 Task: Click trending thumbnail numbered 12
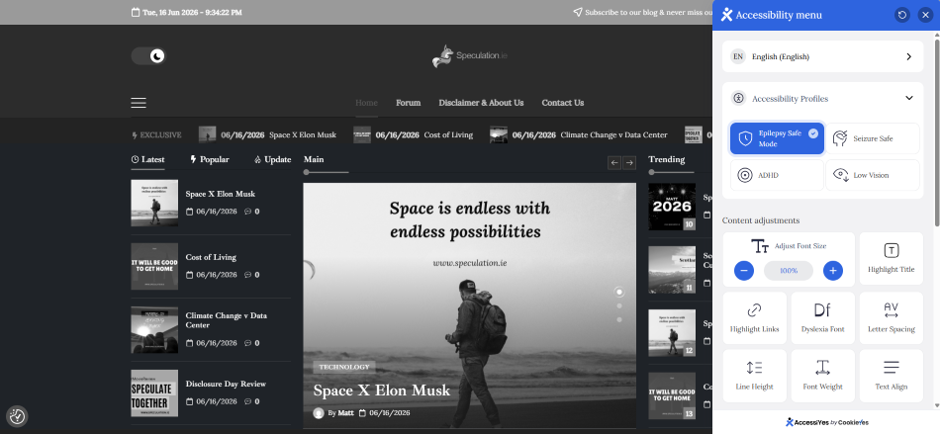[672, 333]
